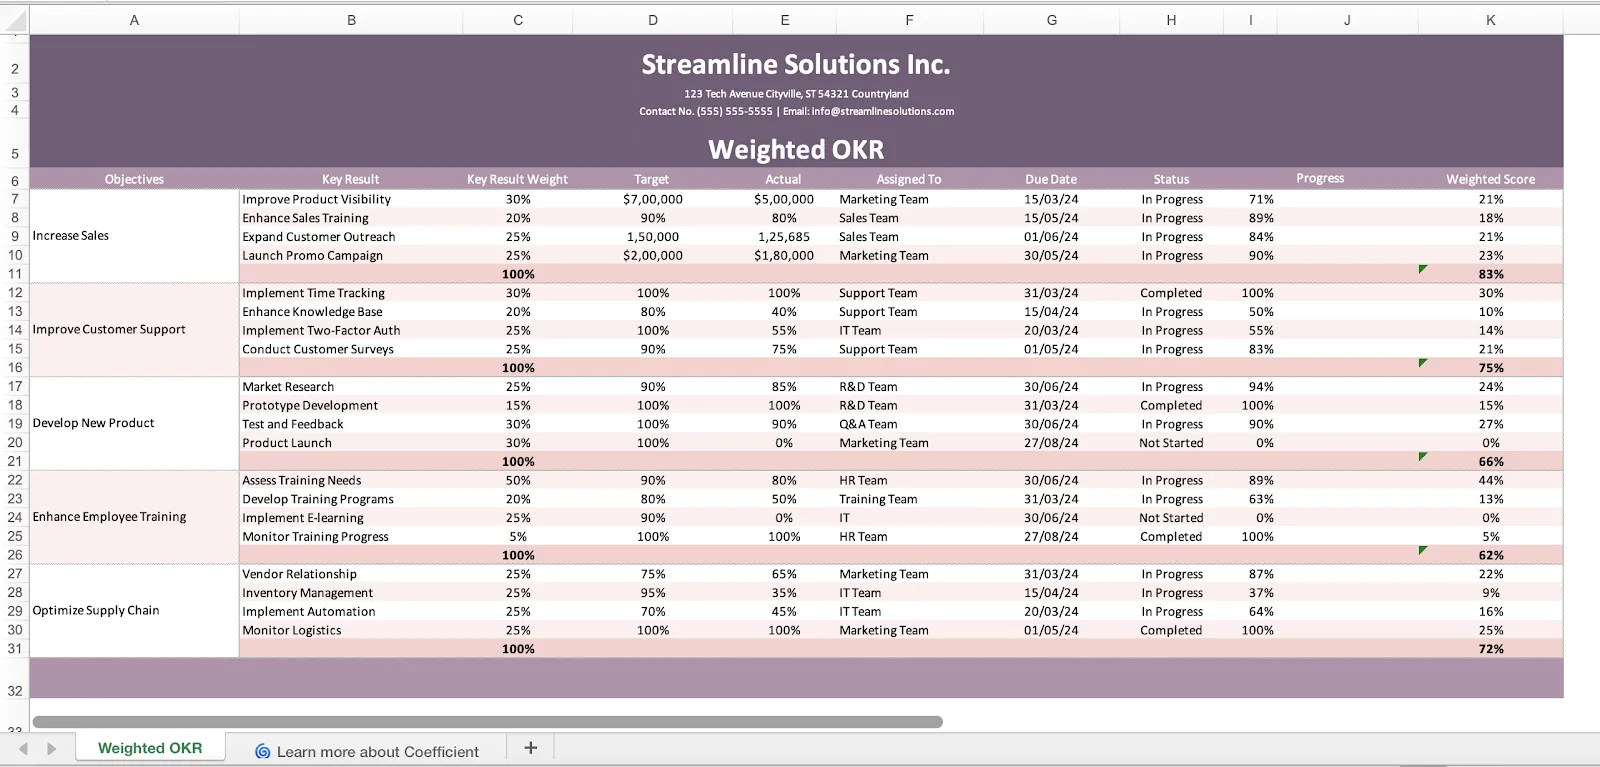The image size is (1600, 767).
Task: Select column A header
Action: pos(134,20)
